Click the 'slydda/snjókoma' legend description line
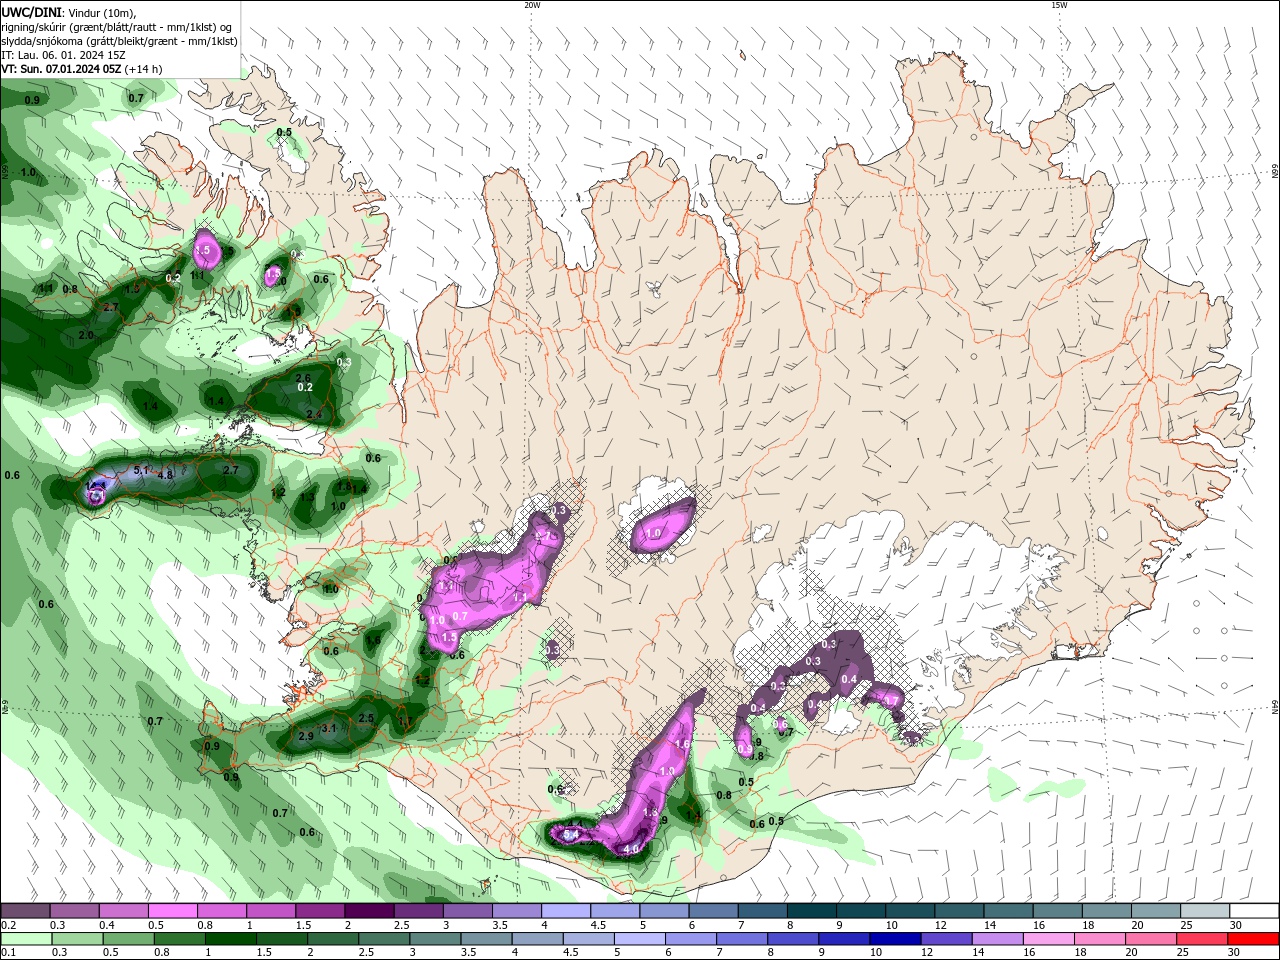The height and width of the screenshot is (960, 1280). pos(119,41)
